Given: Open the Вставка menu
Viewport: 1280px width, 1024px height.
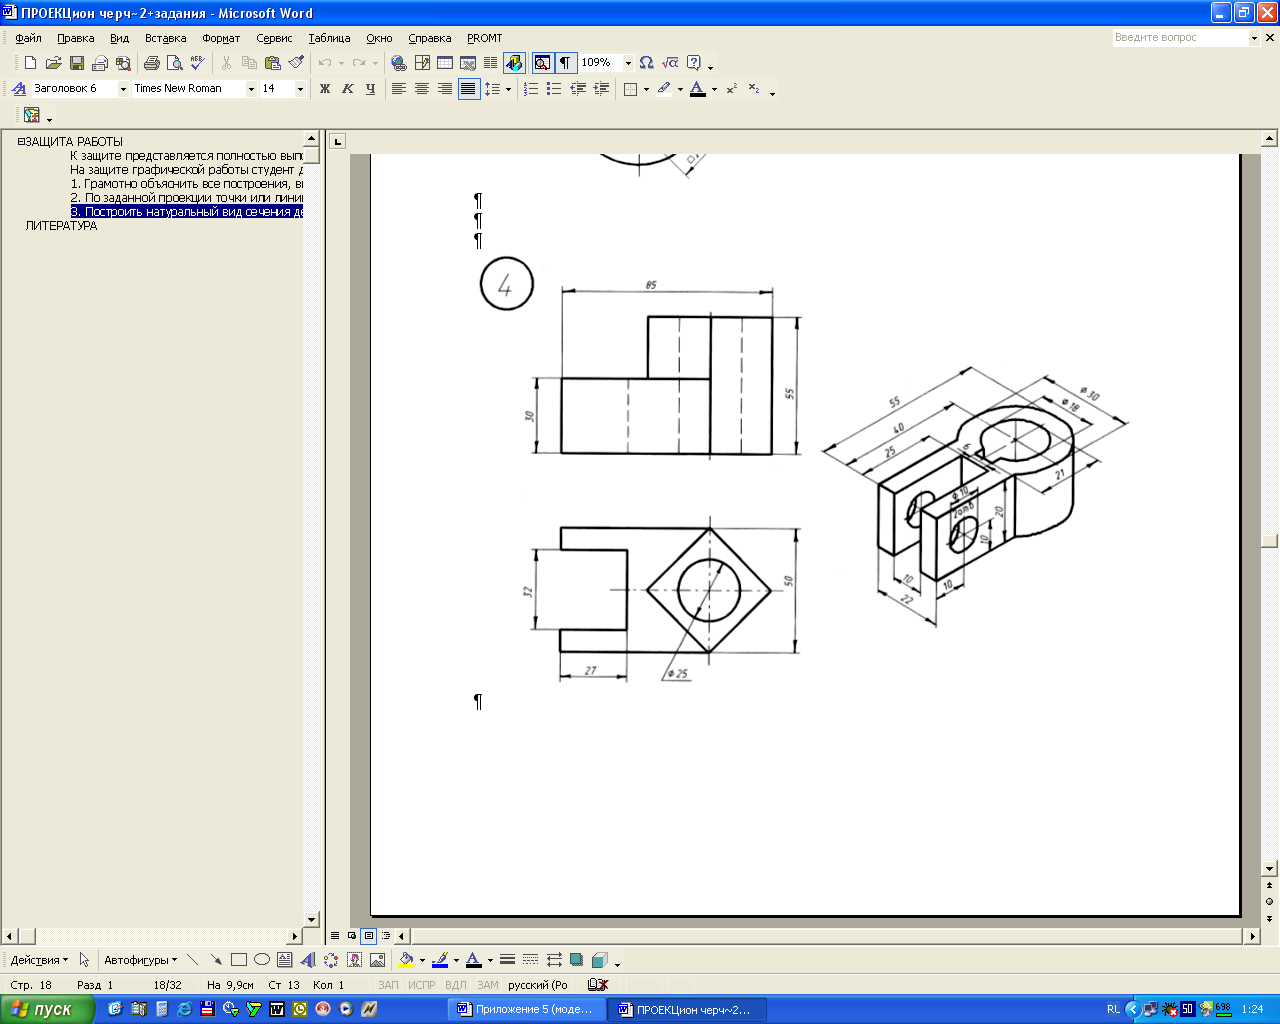Looking at the screenshot, I should tap(165, 38).
